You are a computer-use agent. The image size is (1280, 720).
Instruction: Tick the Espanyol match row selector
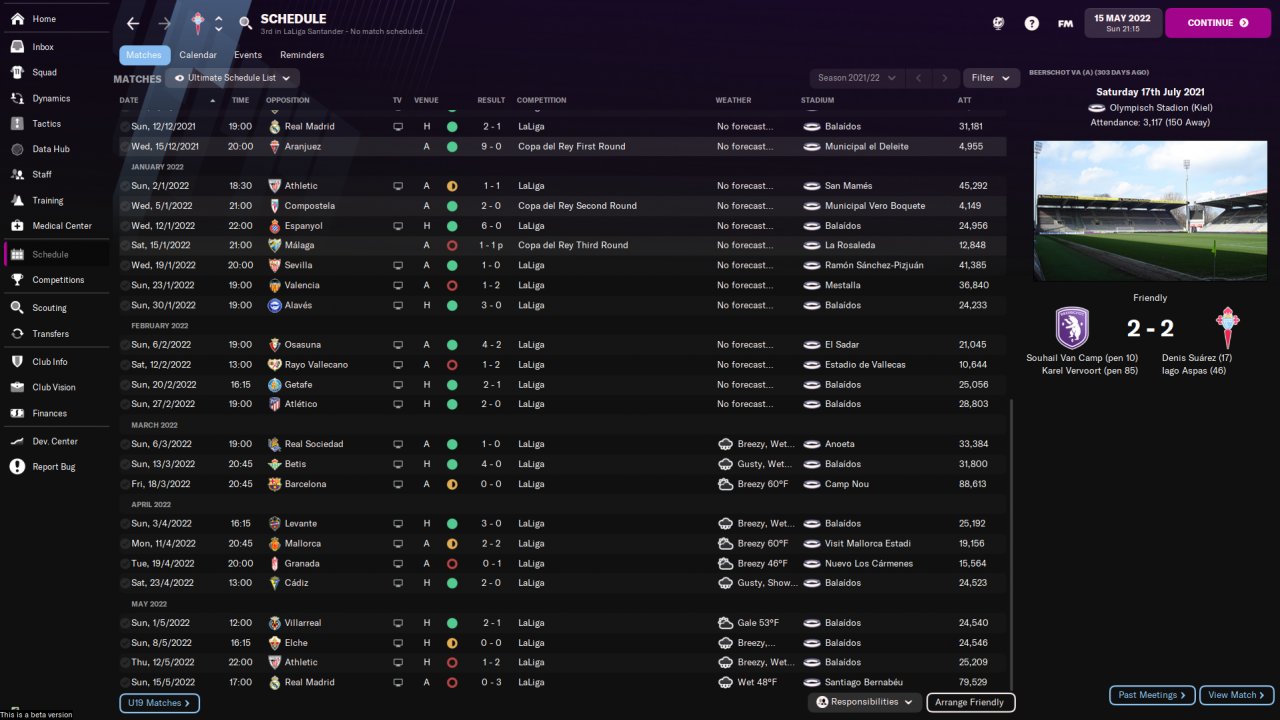pyautogui.click(x=125, y=226)
